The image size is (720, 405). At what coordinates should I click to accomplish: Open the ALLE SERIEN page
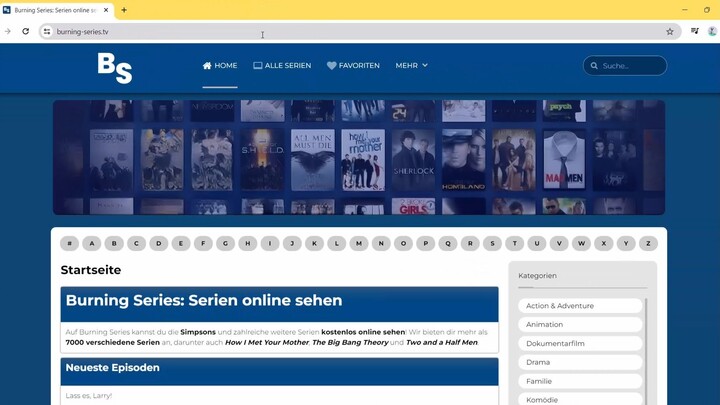point(282,66)
